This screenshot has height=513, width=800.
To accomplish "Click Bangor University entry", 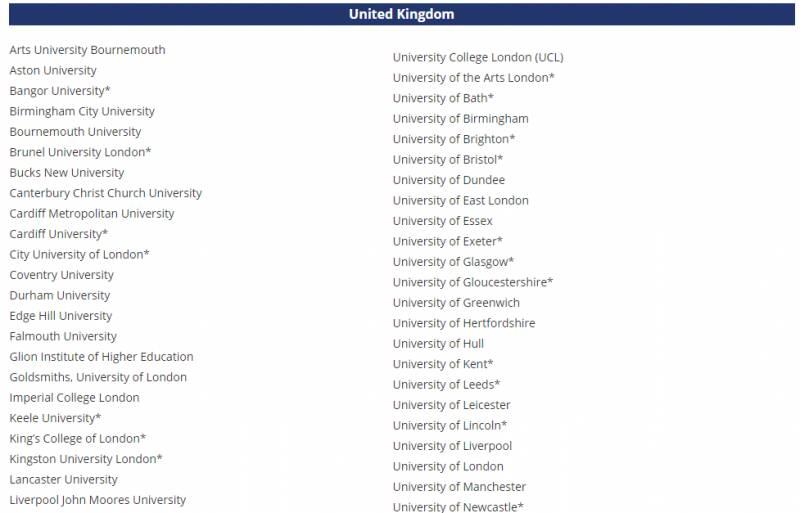I will (59, 91).
